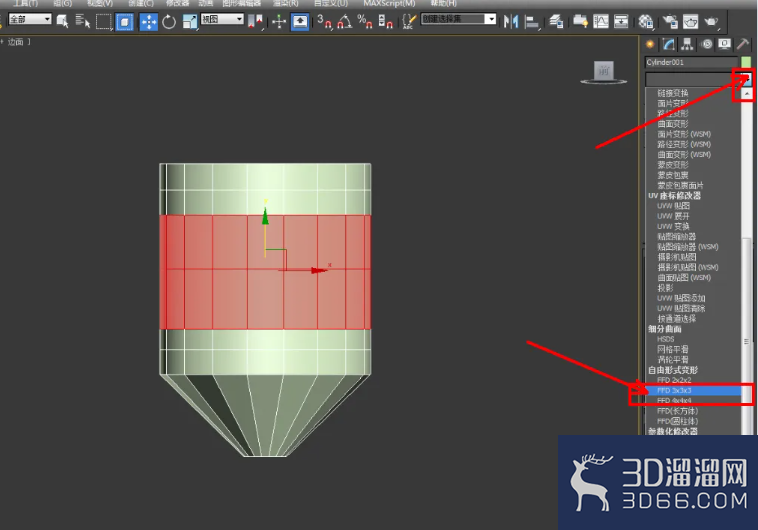This screenshot has height=530, width=758.
Task: Click the Mirror tool icon
Action: pos(510,21)
